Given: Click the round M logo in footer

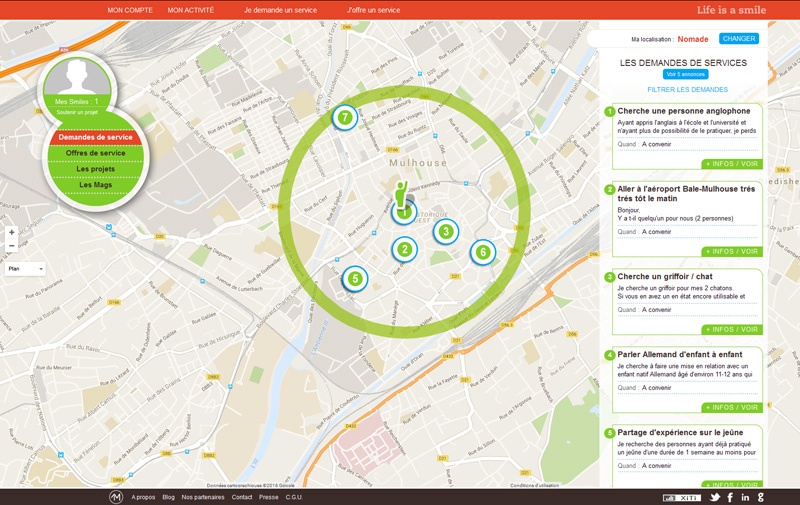Looking at the screenshot, I should (116, 497).
